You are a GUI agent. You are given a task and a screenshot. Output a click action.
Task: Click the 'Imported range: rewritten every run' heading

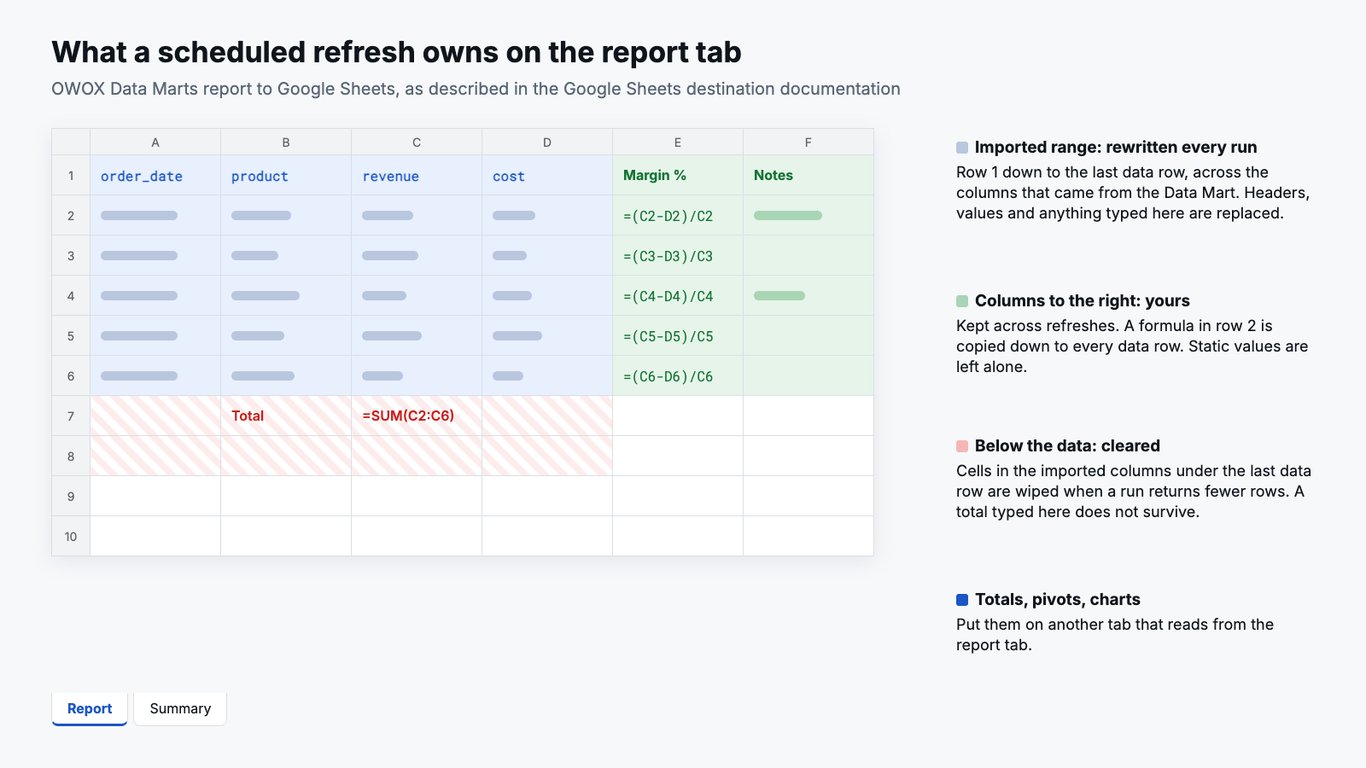1116,147
